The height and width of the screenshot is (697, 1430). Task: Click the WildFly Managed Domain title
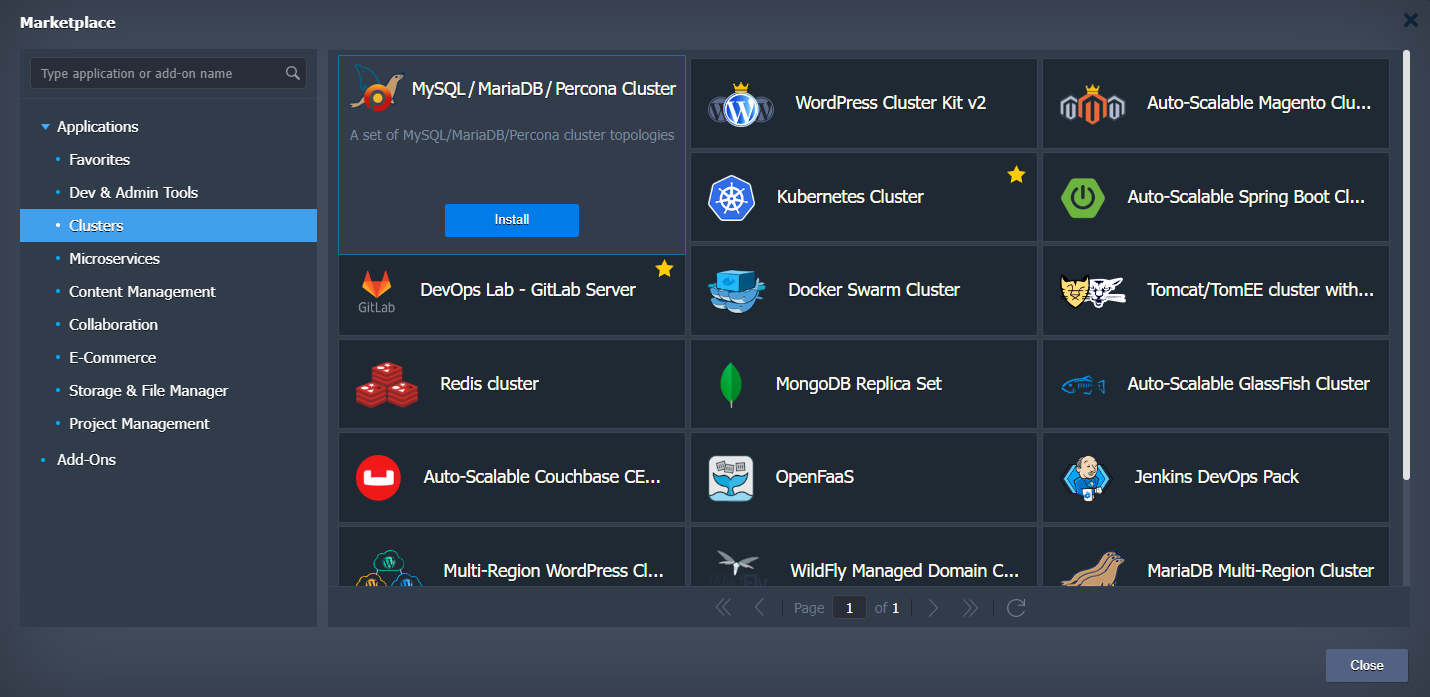(905, 571)
